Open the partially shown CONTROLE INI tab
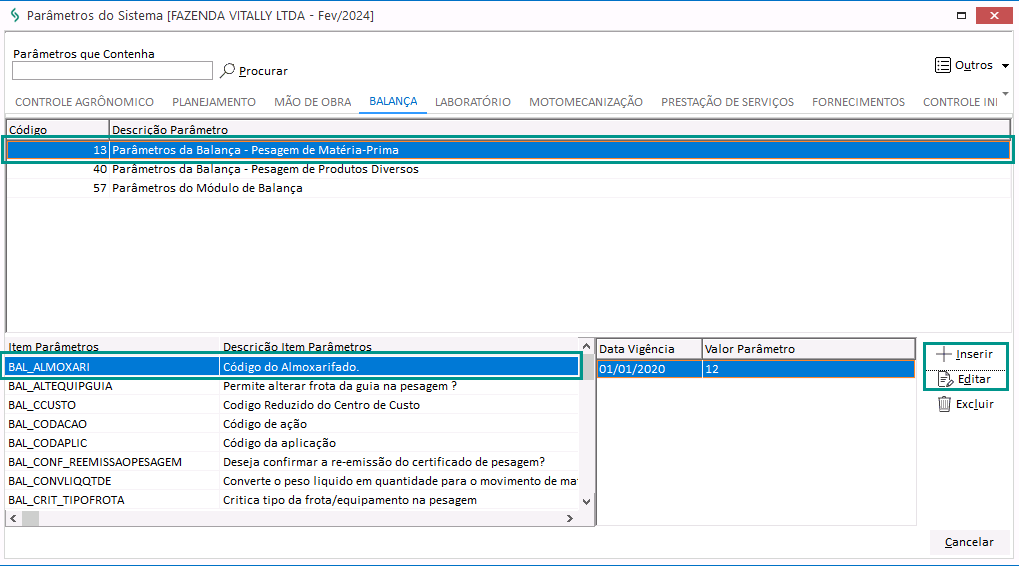 coord(960,102)
